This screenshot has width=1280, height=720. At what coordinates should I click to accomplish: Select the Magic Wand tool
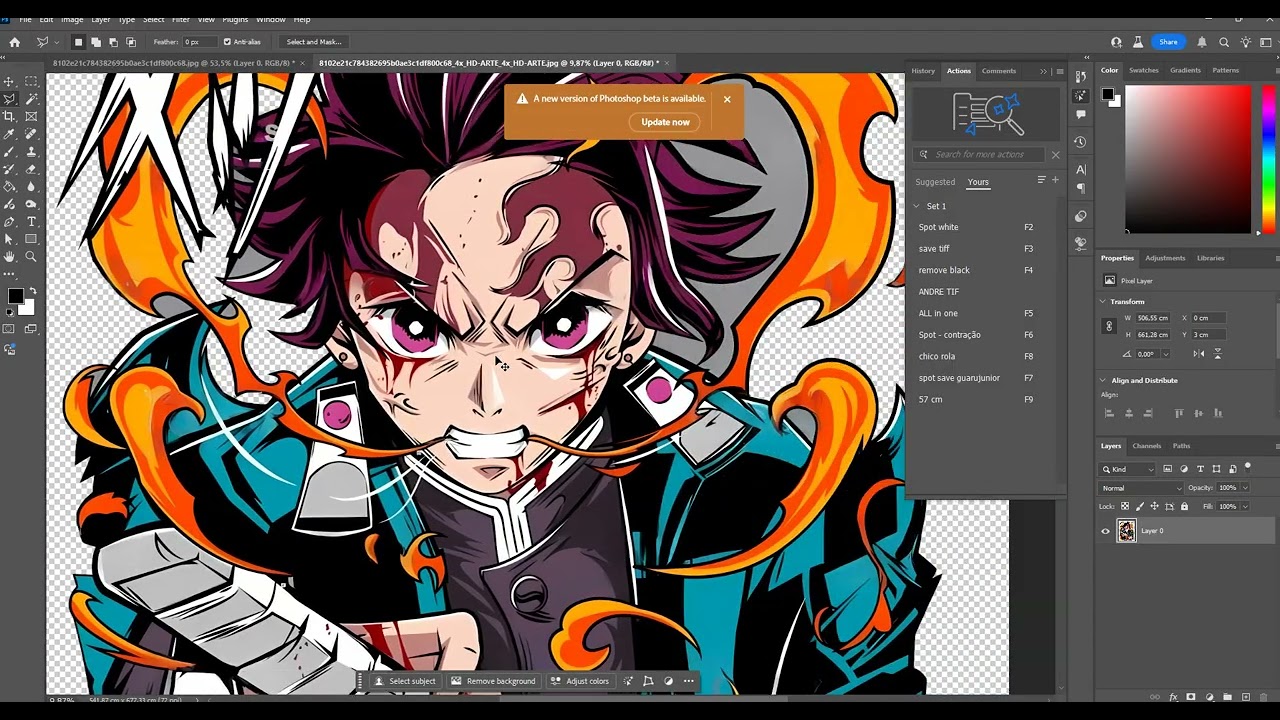coord(31,99)
